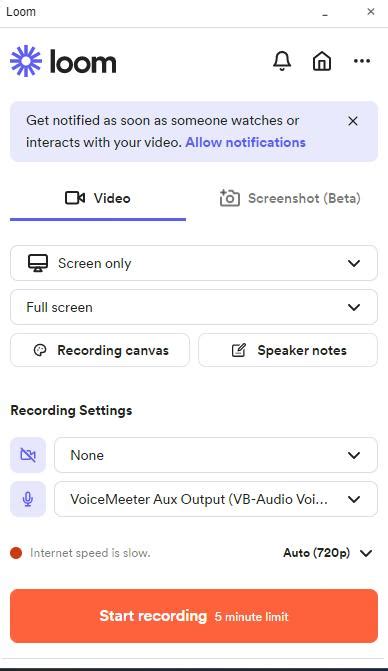The image size is (388, 671).
Task: Toggle the camera off icon
Action: pos(28,455)
